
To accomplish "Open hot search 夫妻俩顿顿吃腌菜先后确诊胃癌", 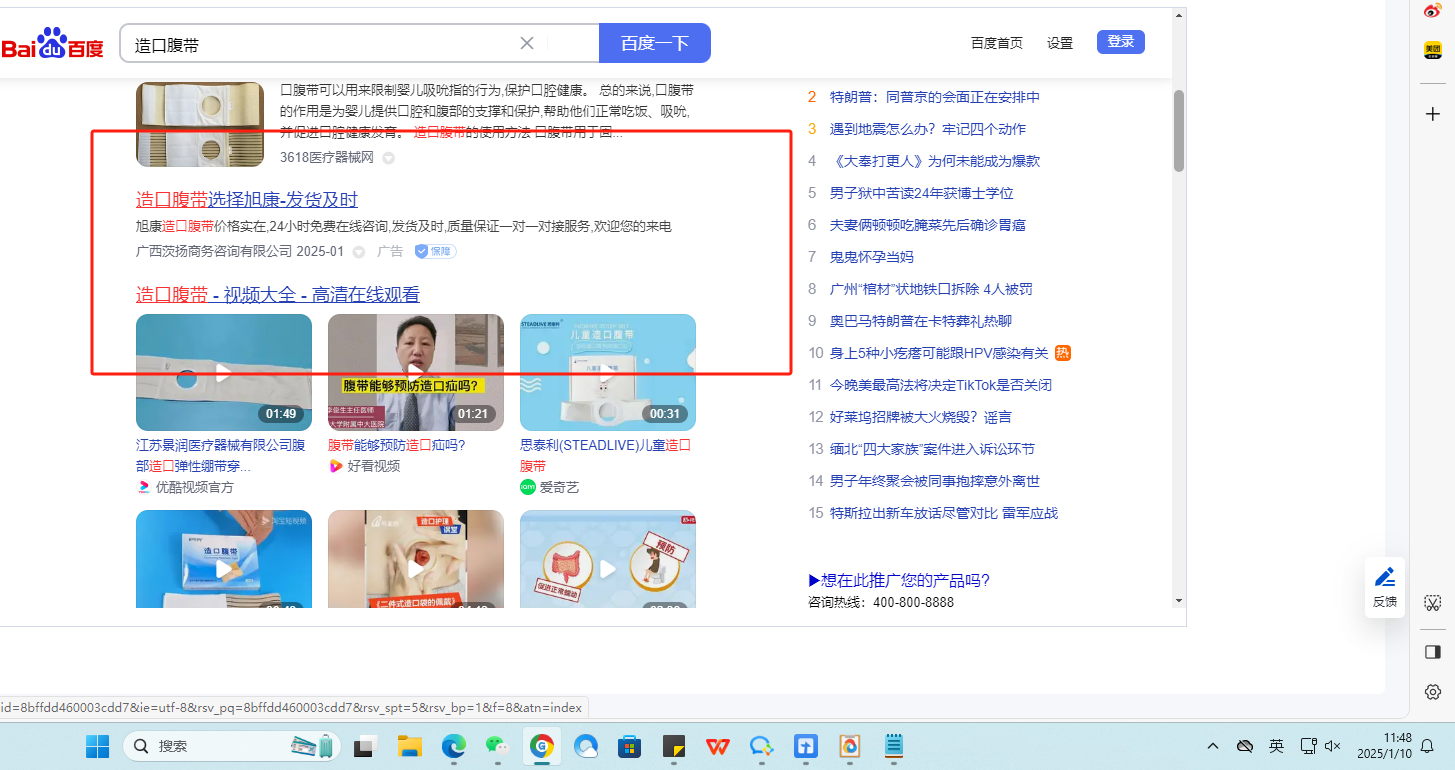I will click(928, 225).
